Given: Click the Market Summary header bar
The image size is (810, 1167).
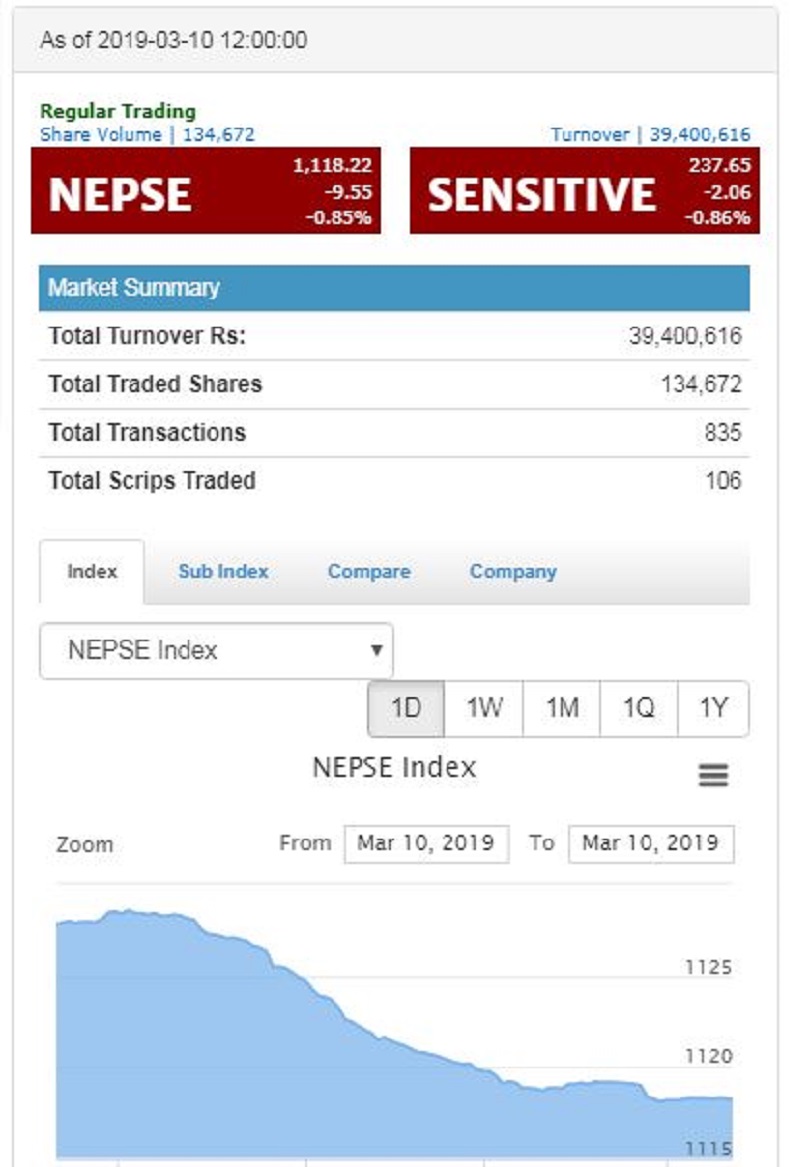Looking at the screenshot, I should point(394,288).
